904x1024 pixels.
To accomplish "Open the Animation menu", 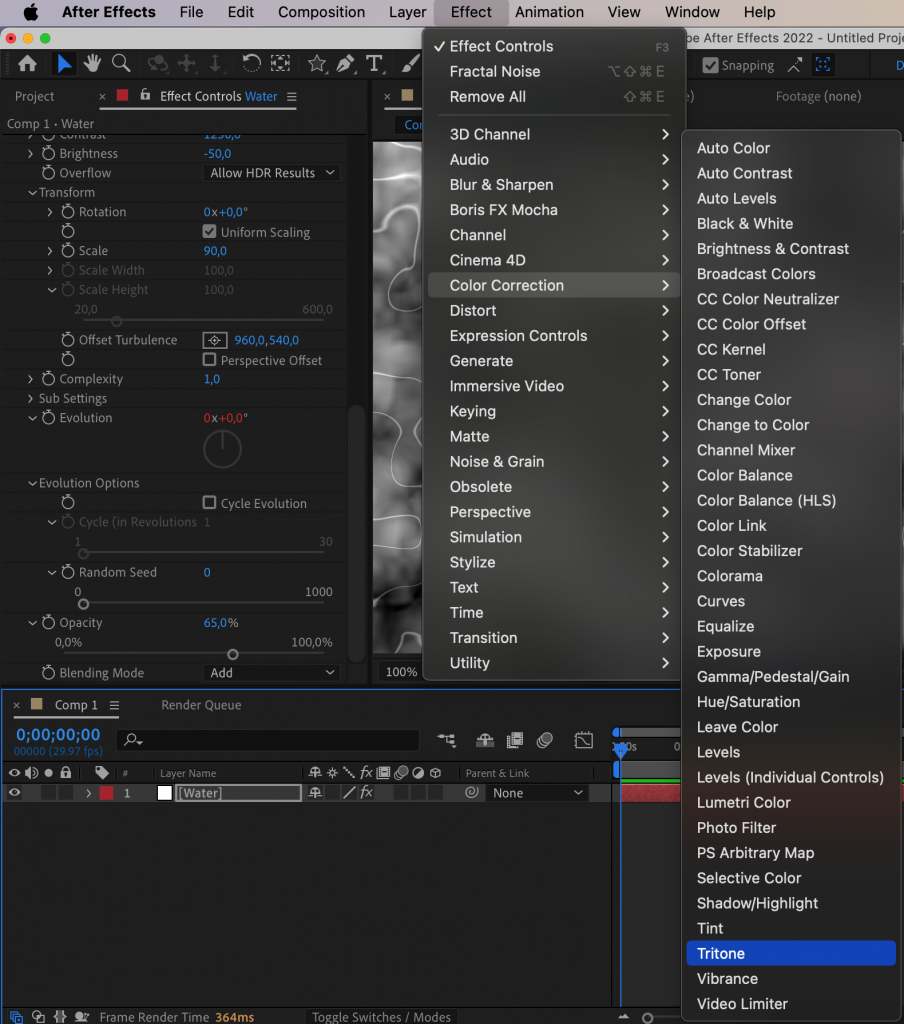I will tap(548, 12).
